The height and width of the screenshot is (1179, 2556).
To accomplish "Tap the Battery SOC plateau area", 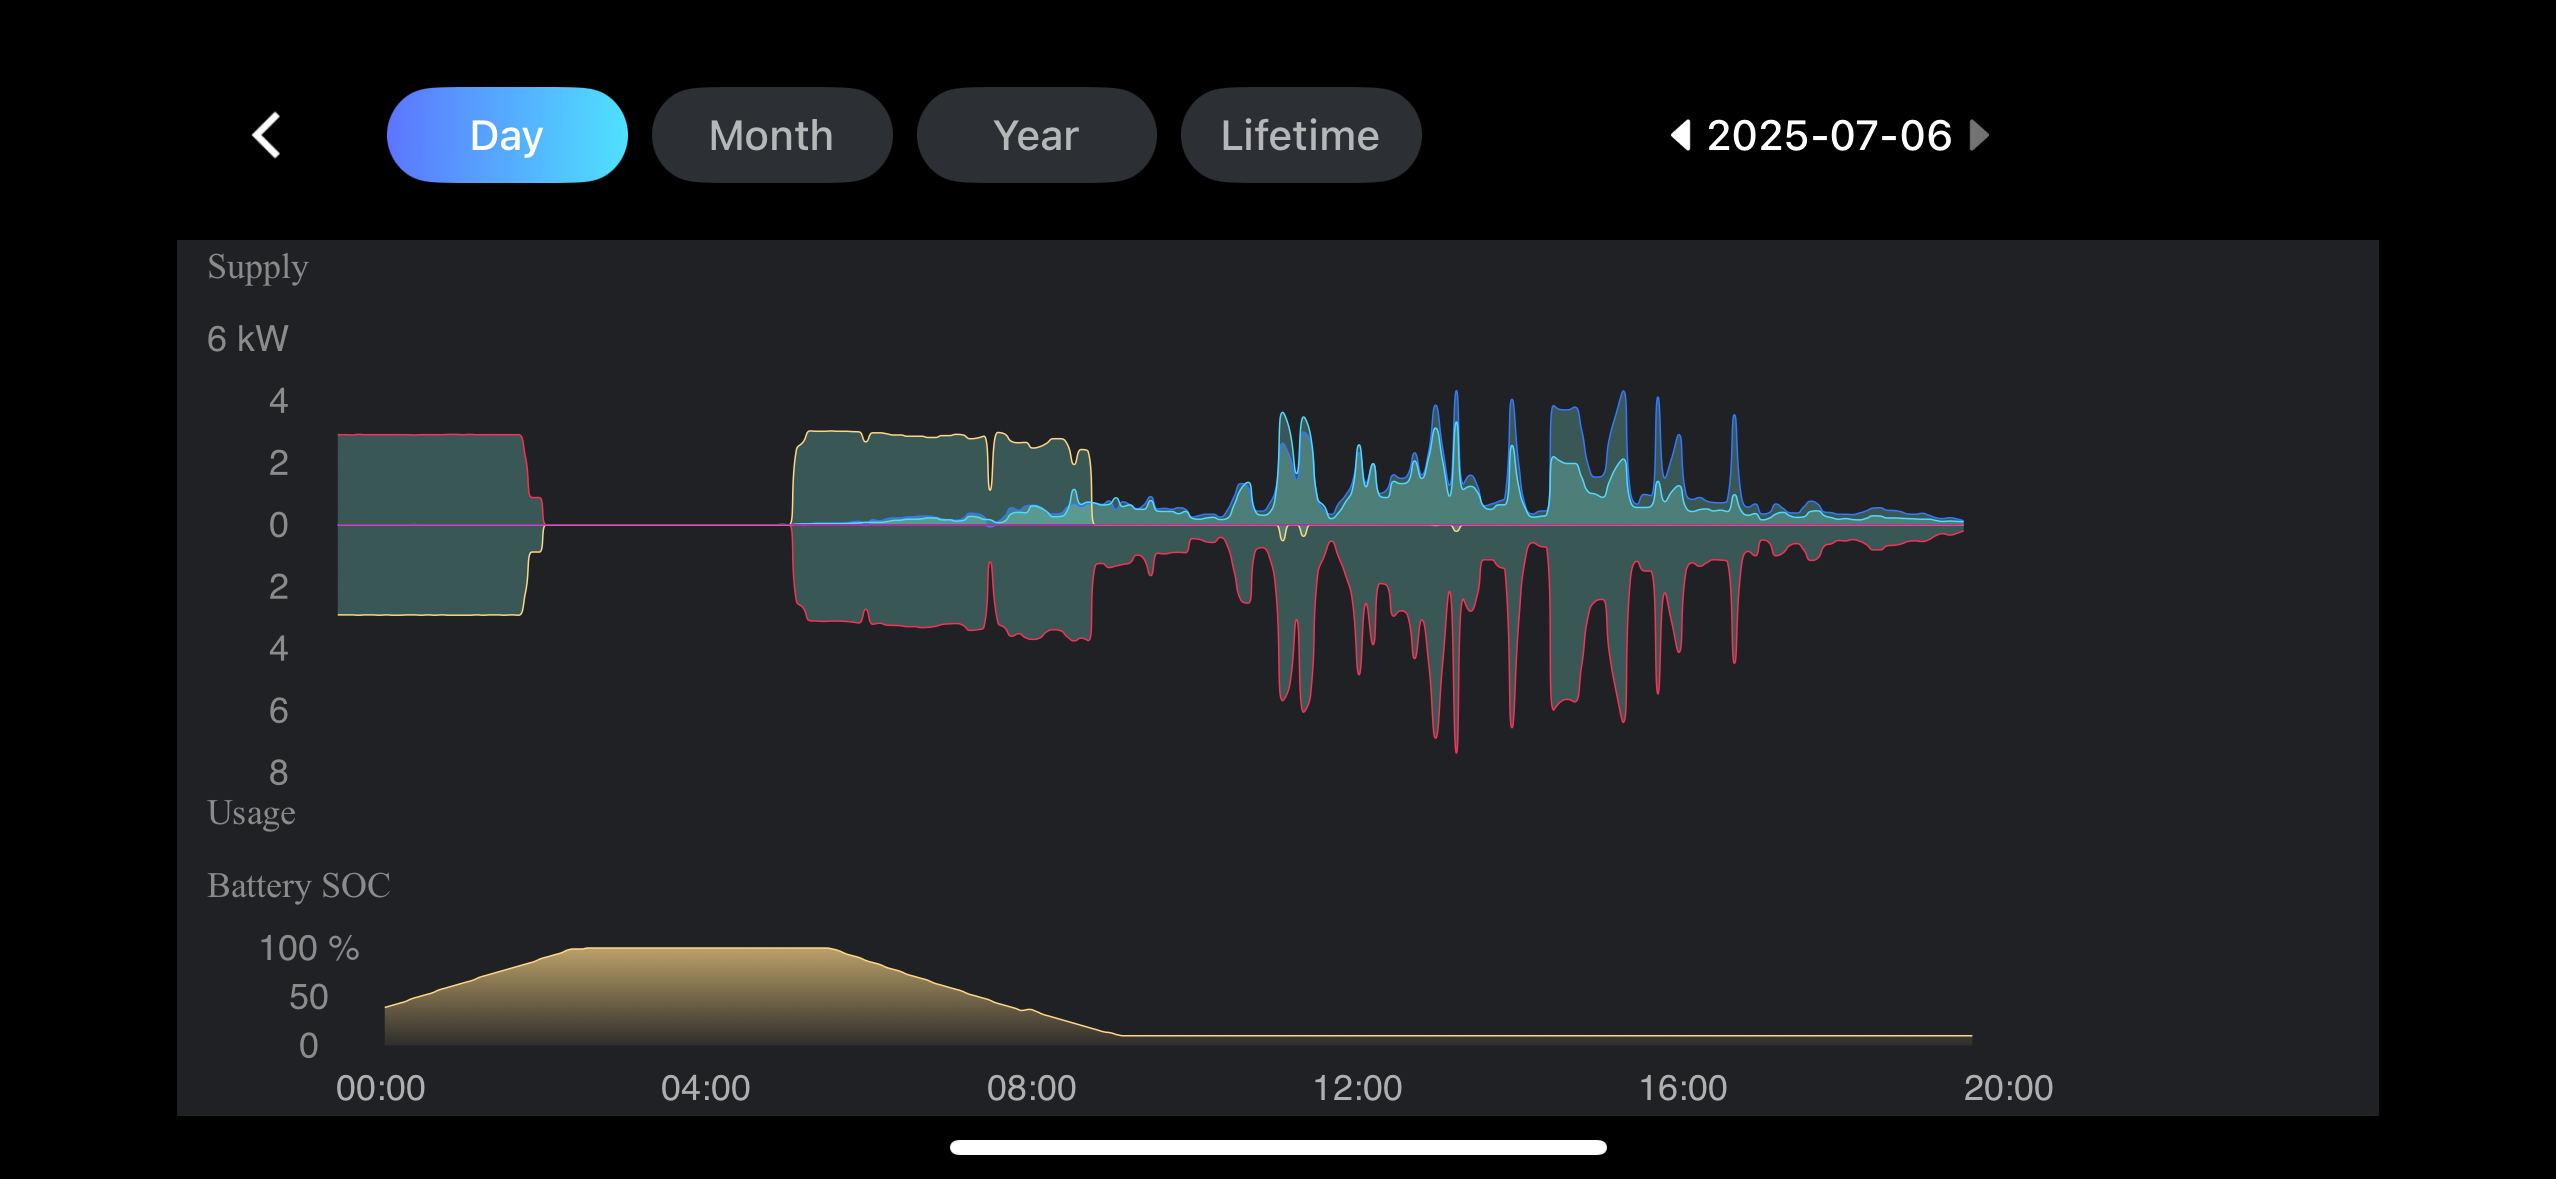I will 700,990.
